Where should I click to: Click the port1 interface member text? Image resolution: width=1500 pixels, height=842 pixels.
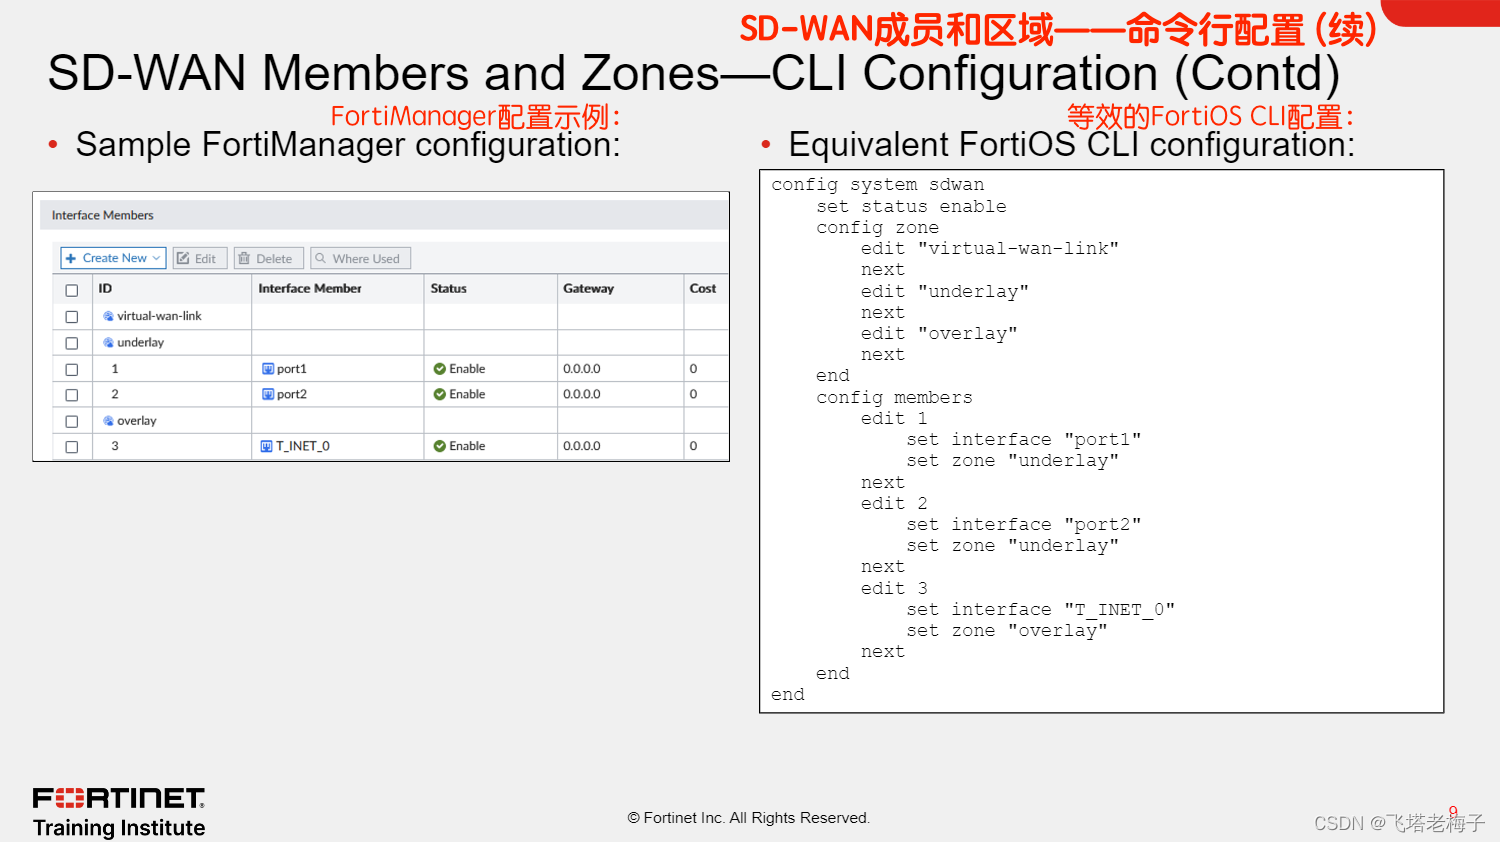[x=292, y=369]
